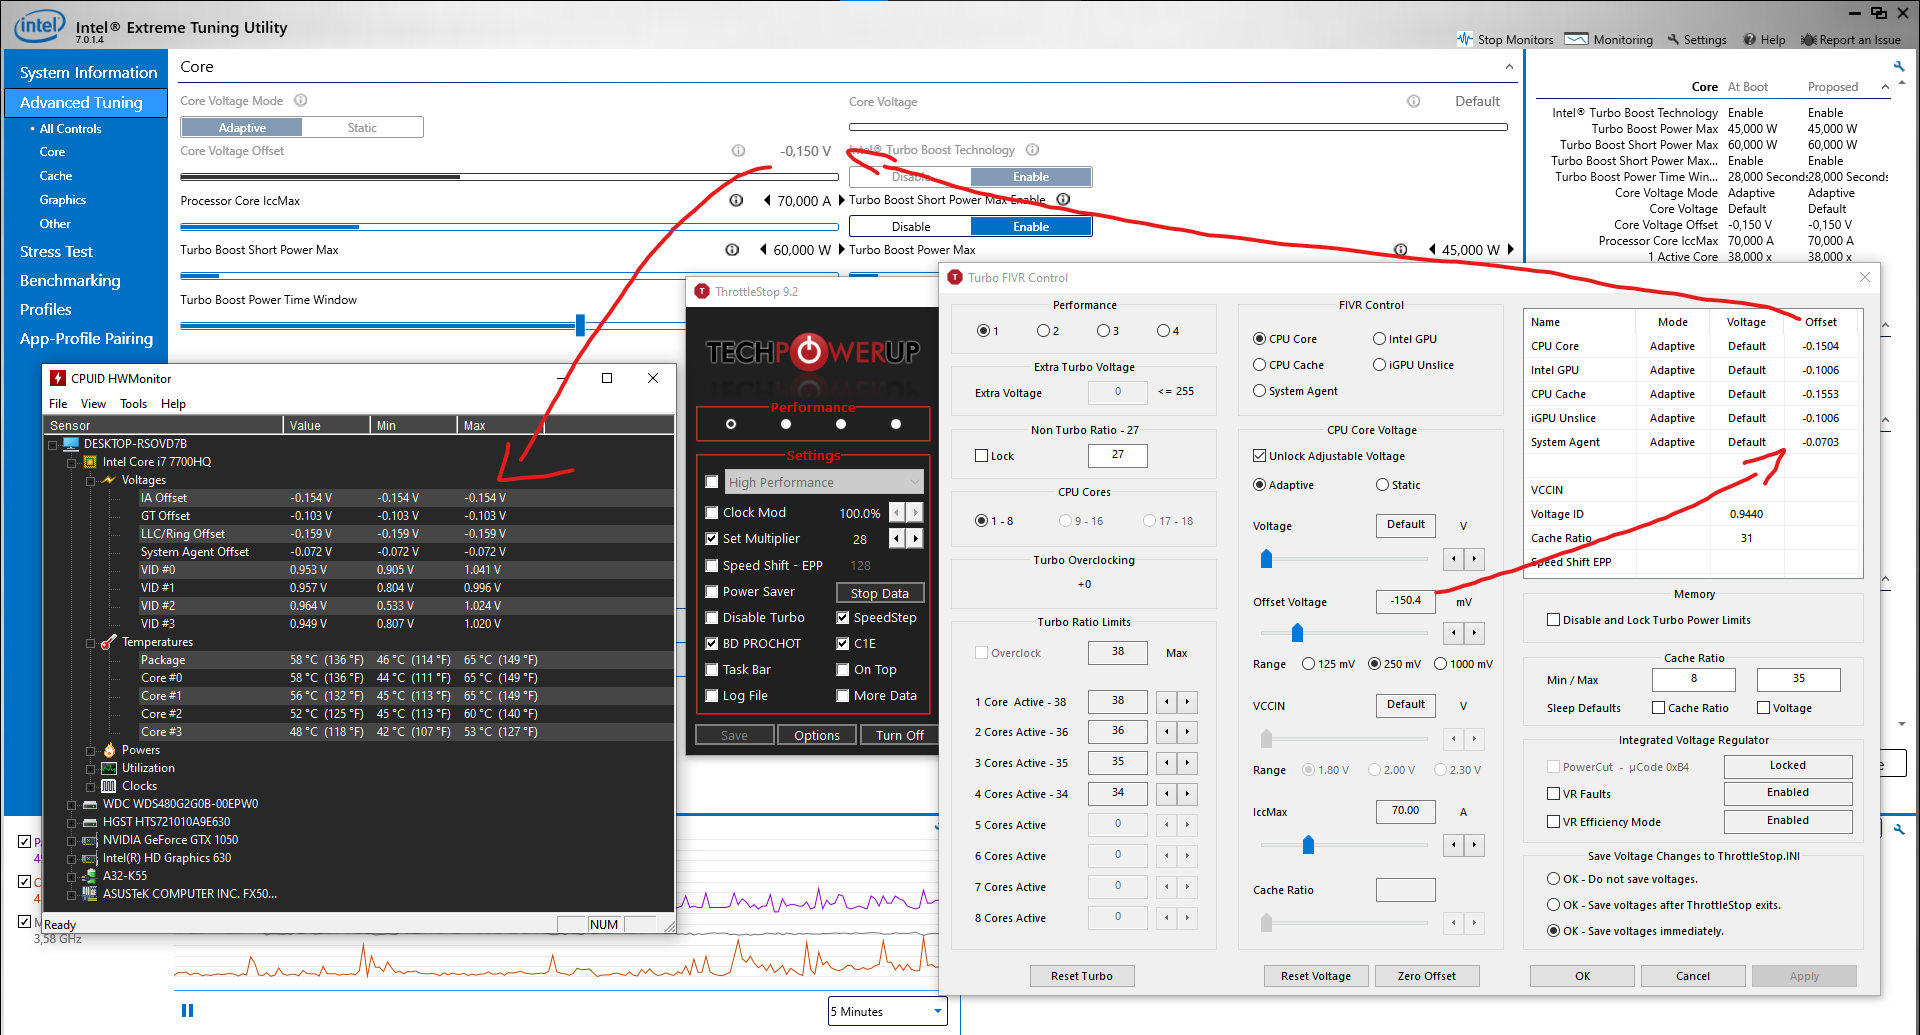1920x1035 pixels.
Task: Increase Turbo Boost Power Max with right arrow
Action: [1511, 250]
